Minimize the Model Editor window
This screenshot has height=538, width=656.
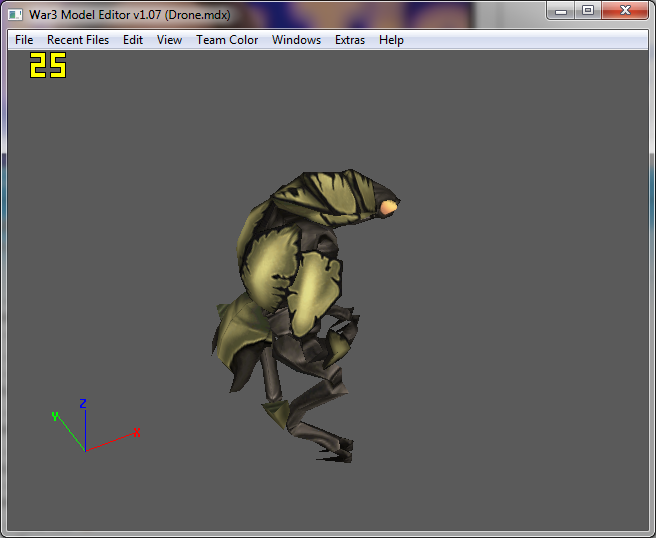tap(561, 10)
